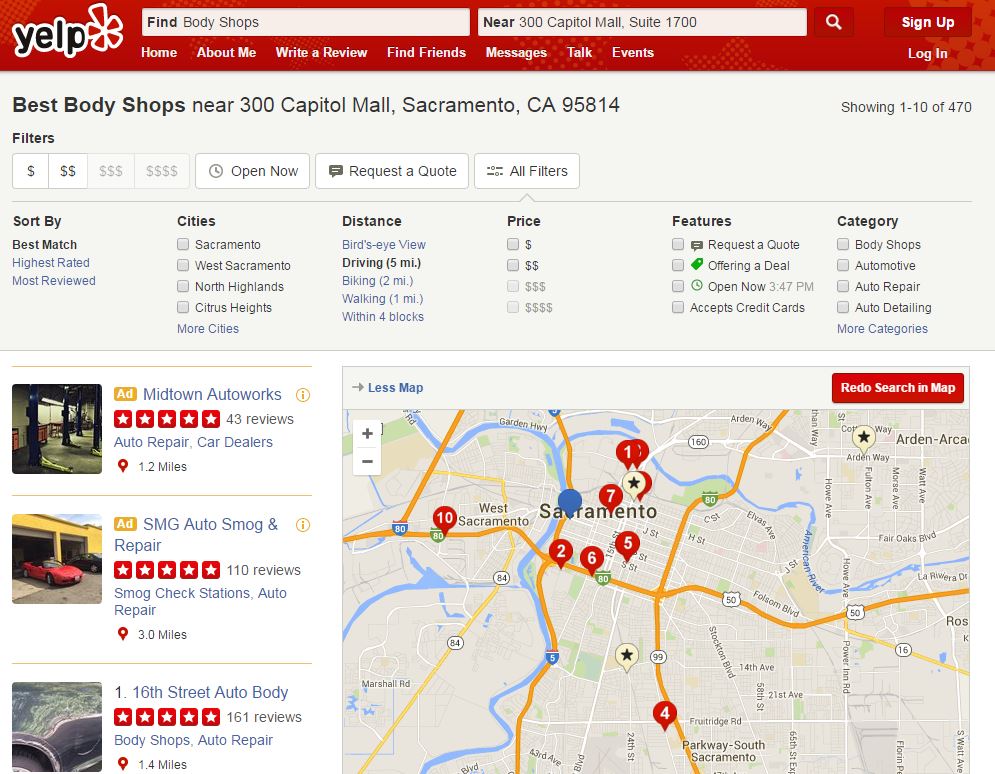Image resolution: width=995 pixels, height=774 pixels.
Task: Select Within 4 blocks distance
Action: point(383,317)
